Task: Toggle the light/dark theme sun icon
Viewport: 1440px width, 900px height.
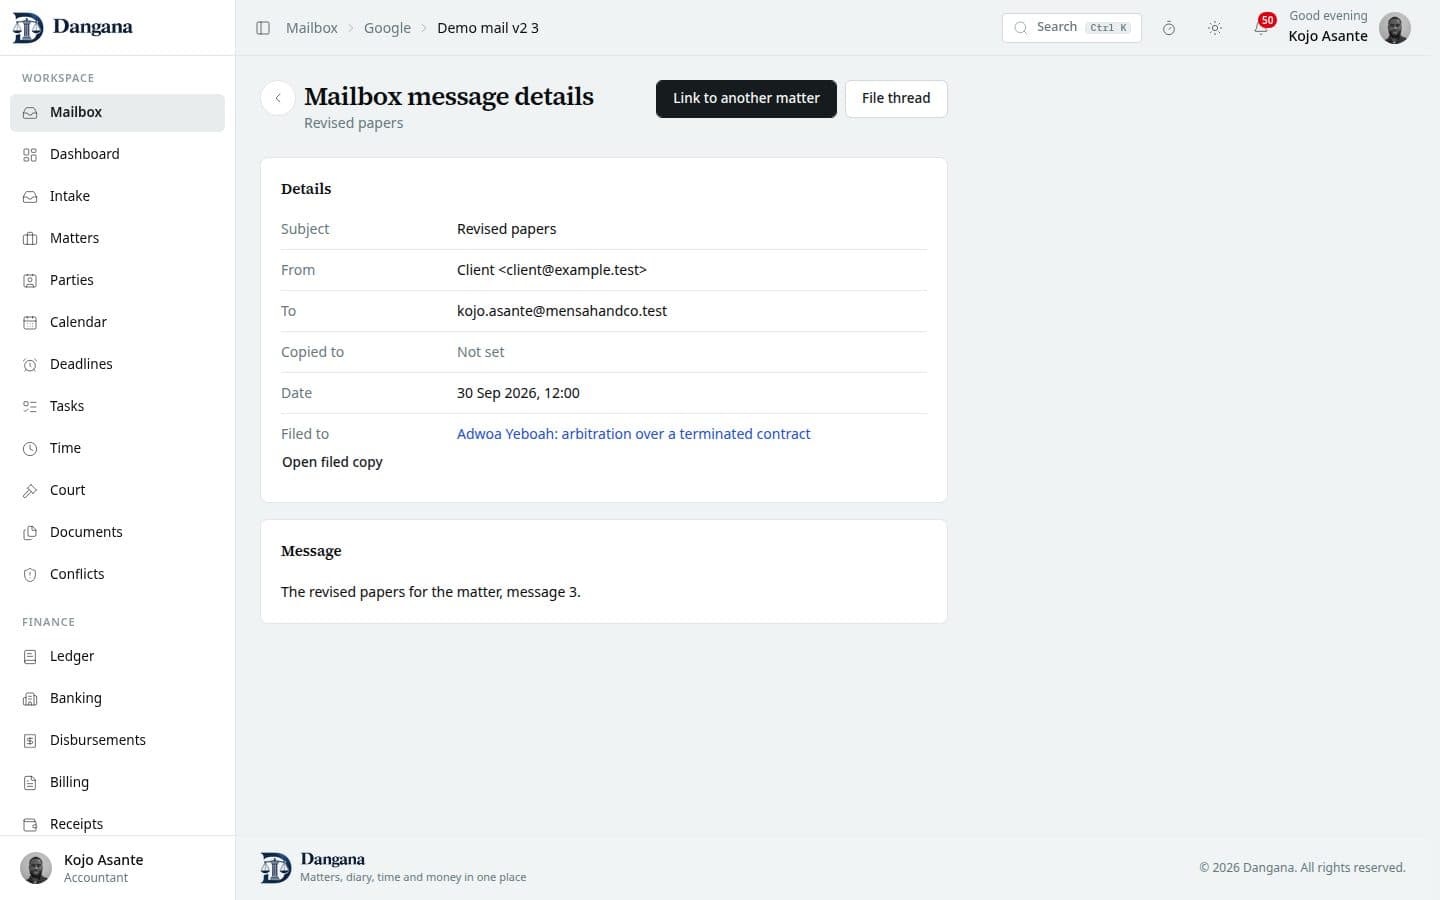Action: tap(1215, 28)
